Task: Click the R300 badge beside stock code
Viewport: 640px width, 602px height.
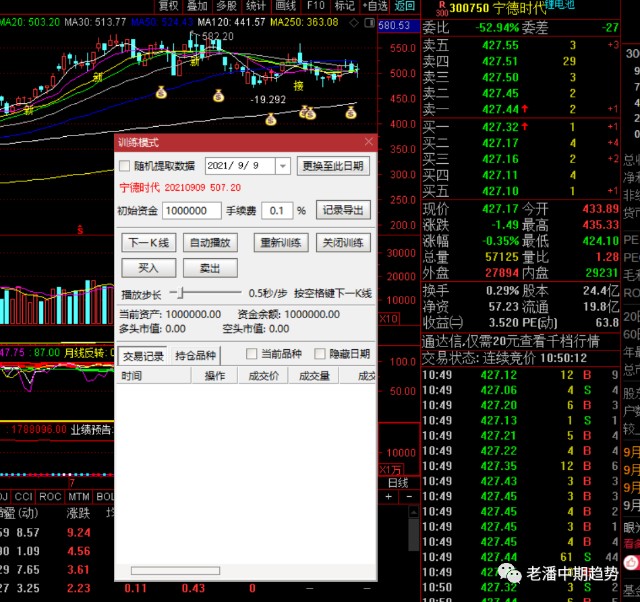Action: 442,8
